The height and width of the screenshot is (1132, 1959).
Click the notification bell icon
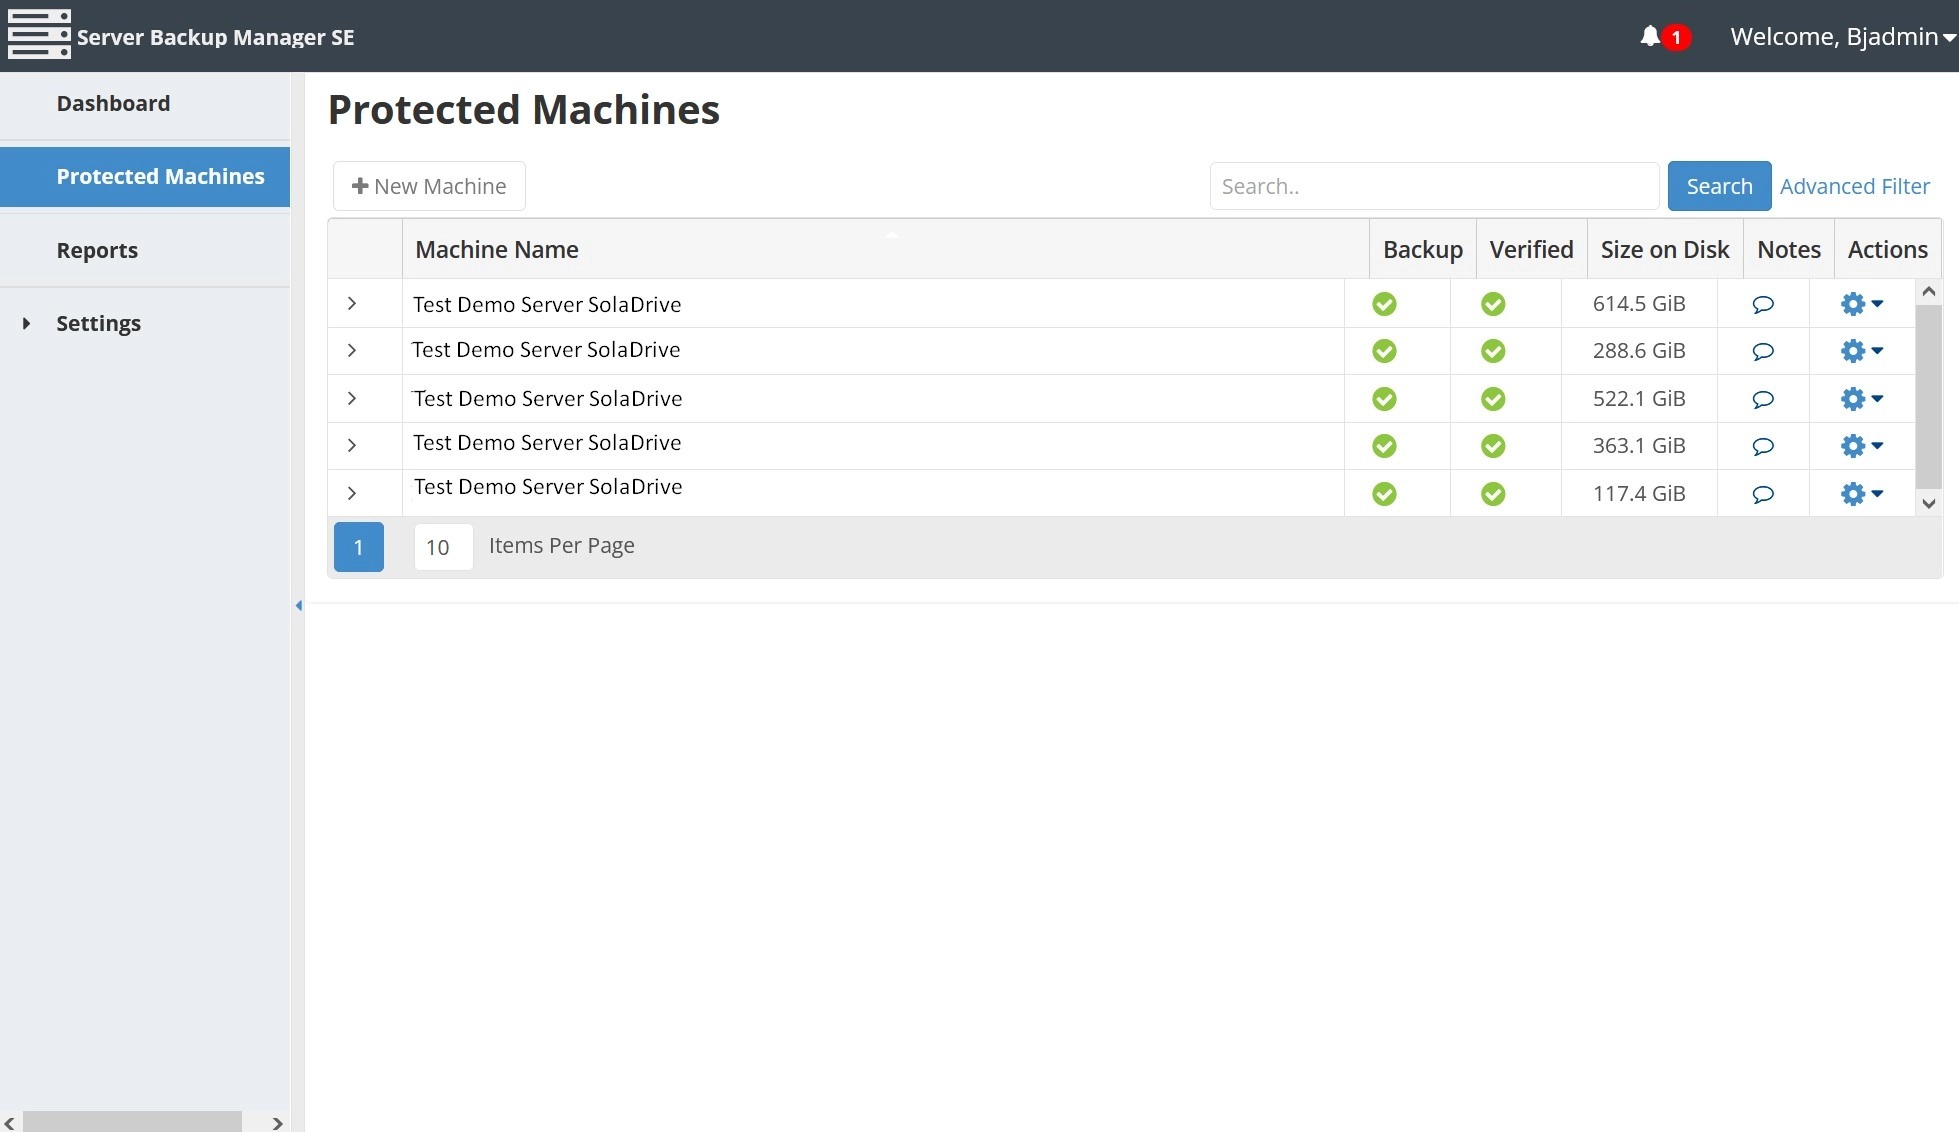(x=1650, y=37)
